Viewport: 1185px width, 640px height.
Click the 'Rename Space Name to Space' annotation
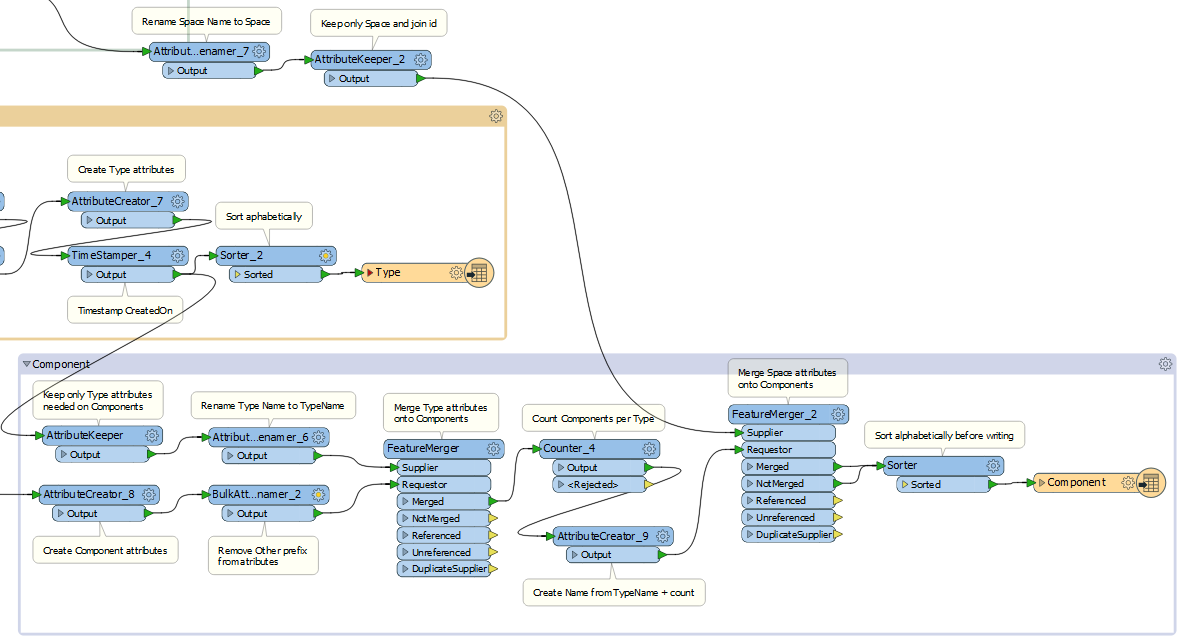206,20
